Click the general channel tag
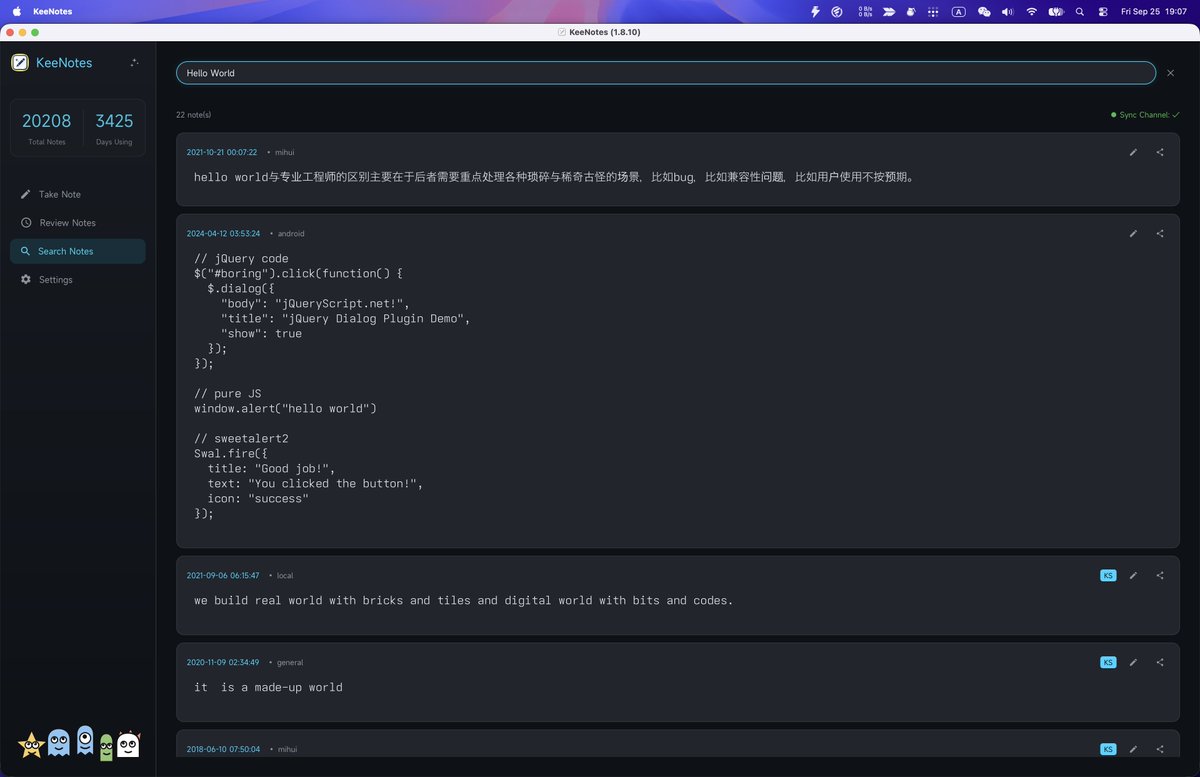The height and width of the screenshot is (777, 1200). click(x=290, y=662)
